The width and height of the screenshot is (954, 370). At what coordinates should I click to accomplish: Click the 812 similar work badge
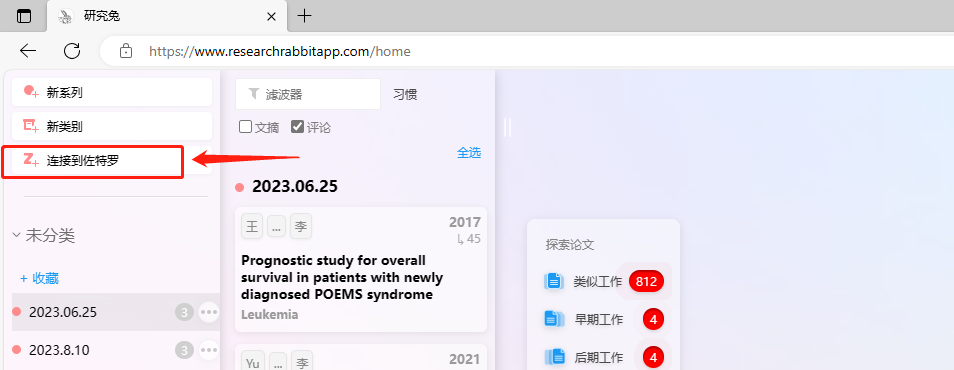pyautogui.click(x=646, y=281)
